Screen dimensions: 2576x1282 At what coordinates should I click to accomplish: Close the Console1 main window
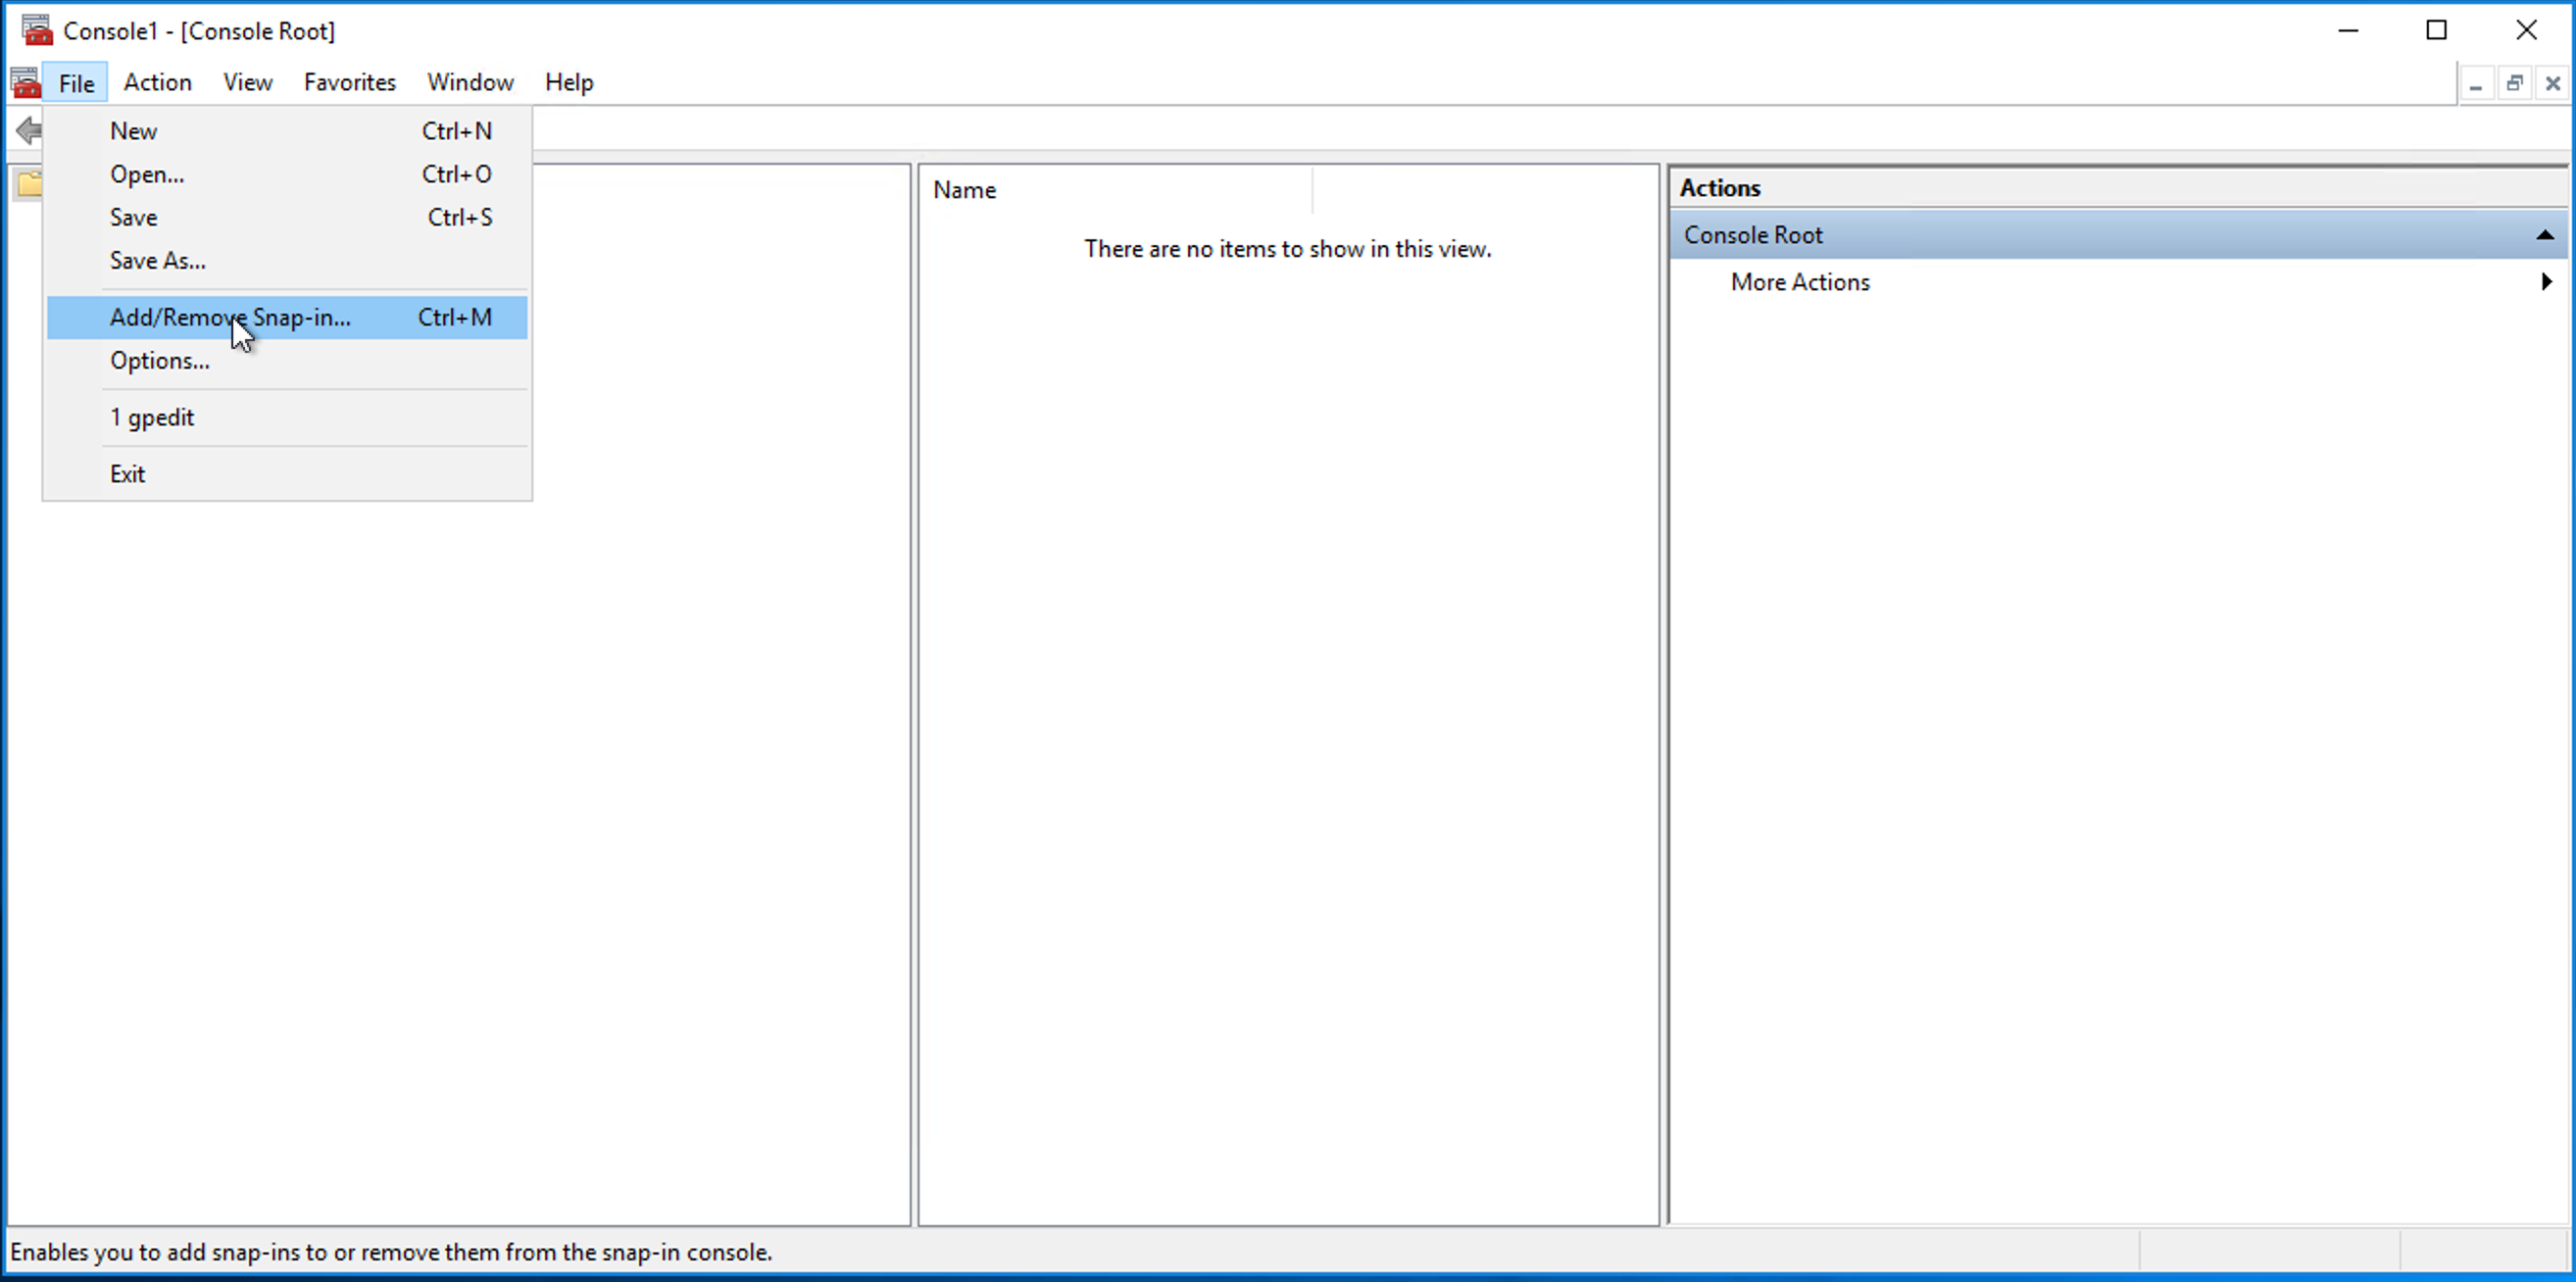[2526, 31]
